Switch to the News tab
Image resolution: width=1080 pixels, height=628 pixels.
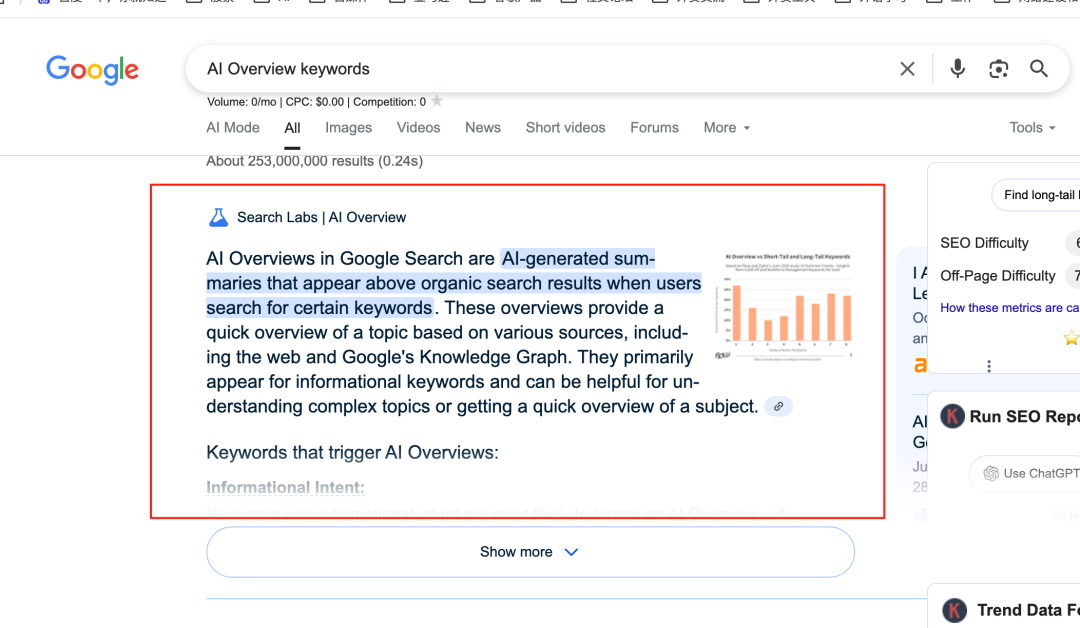483,127
